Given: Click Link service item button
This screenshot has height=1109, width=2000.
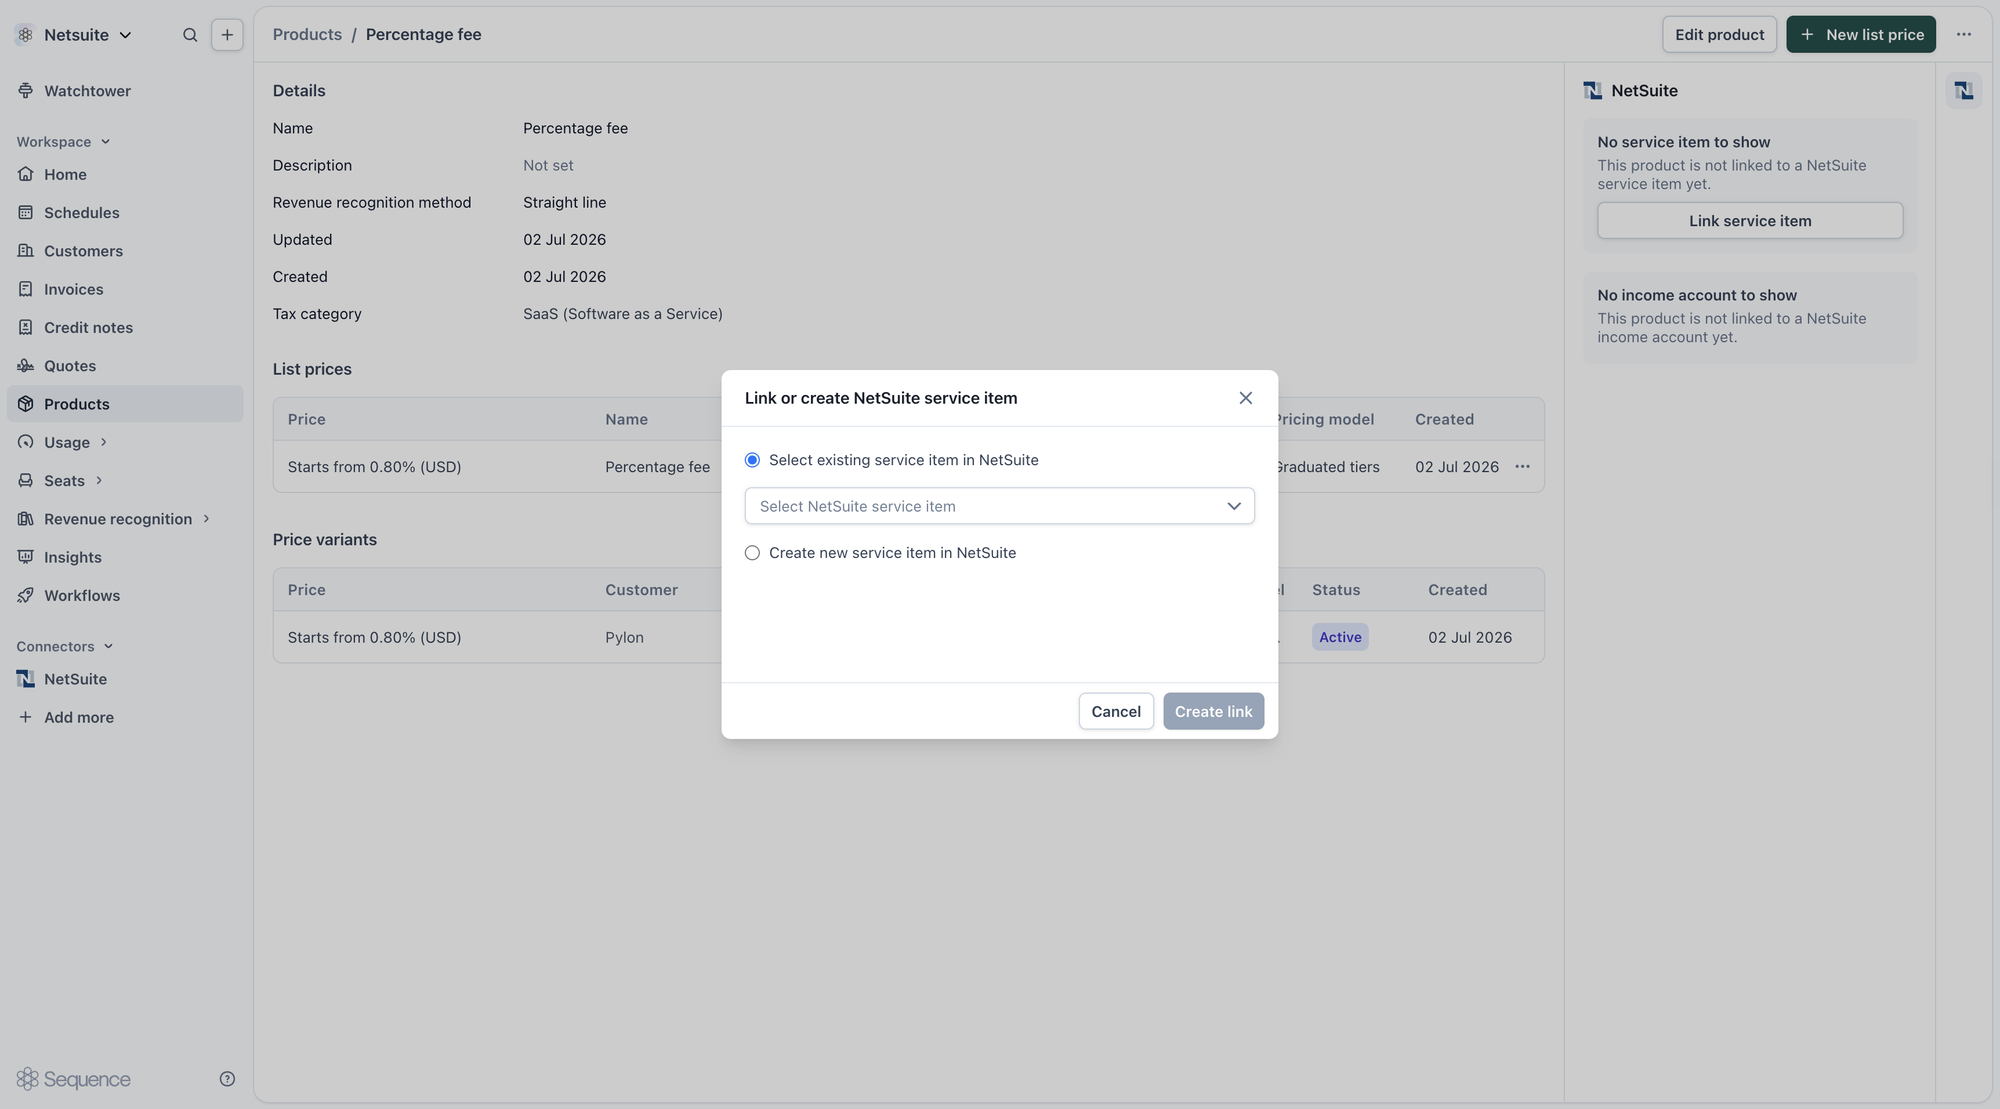Looking at the screenshot, I should tap(1750, 221).
